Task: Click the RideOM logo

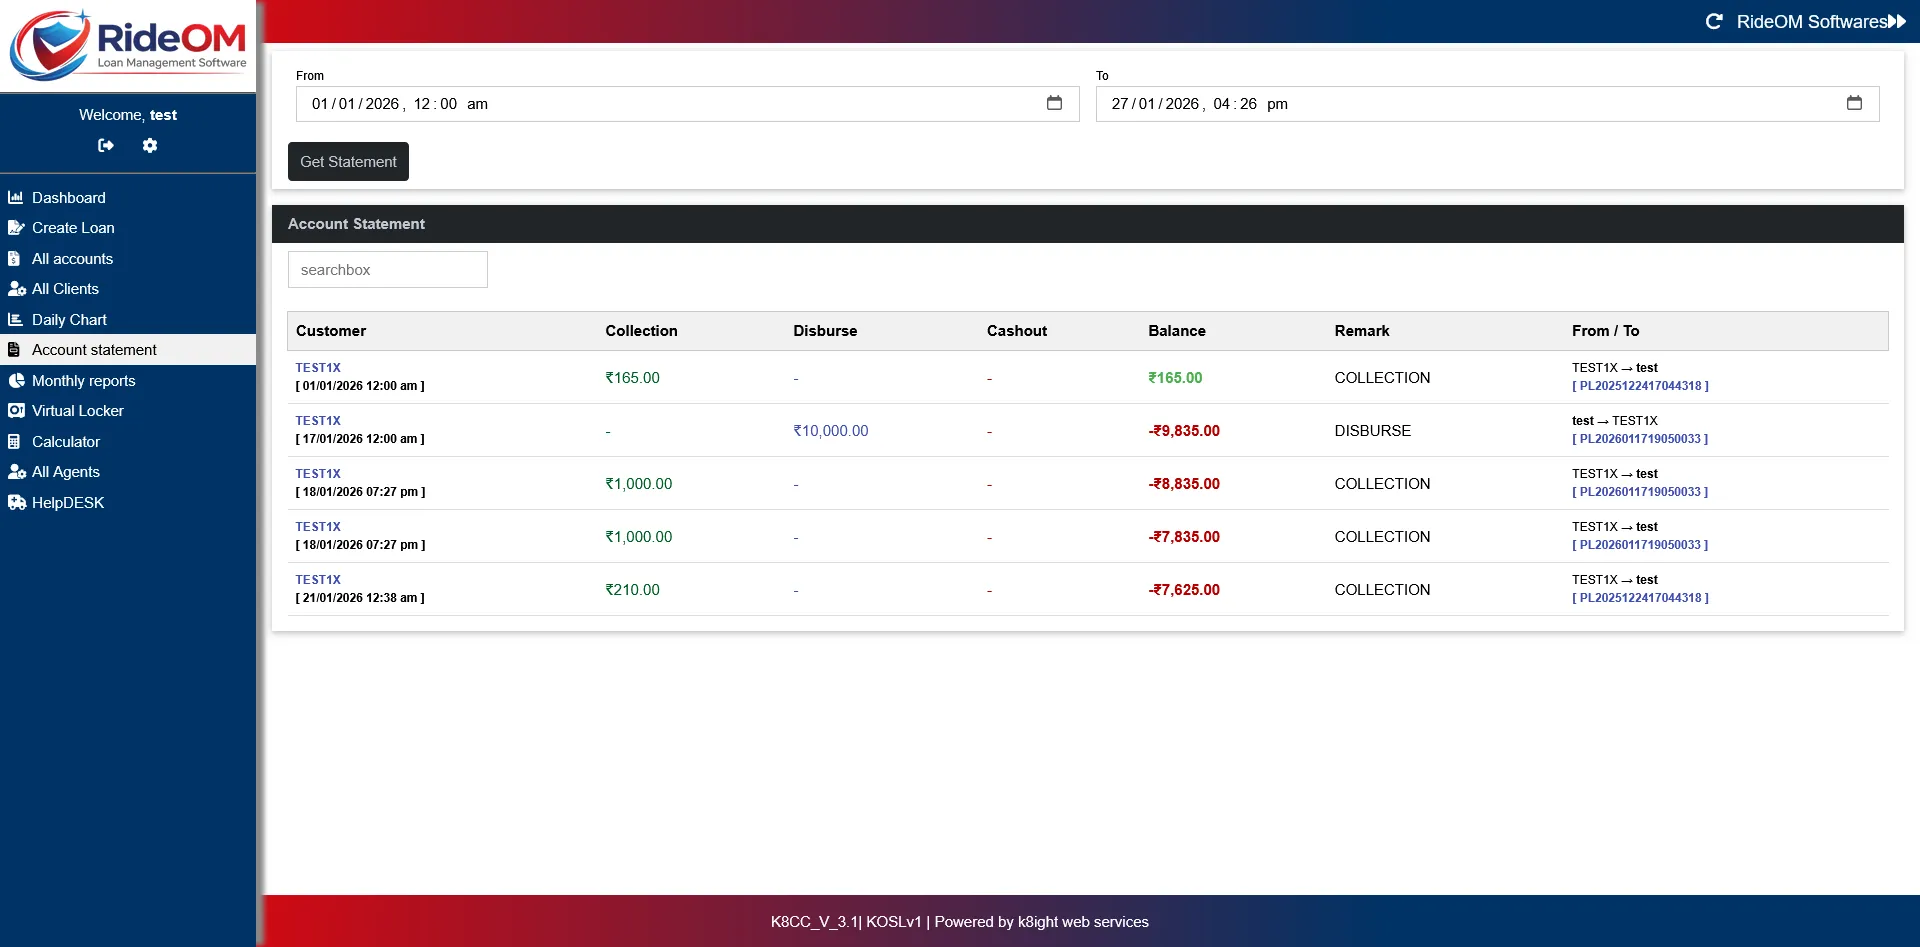Action: pyautogui.click(x=128, y=46)
